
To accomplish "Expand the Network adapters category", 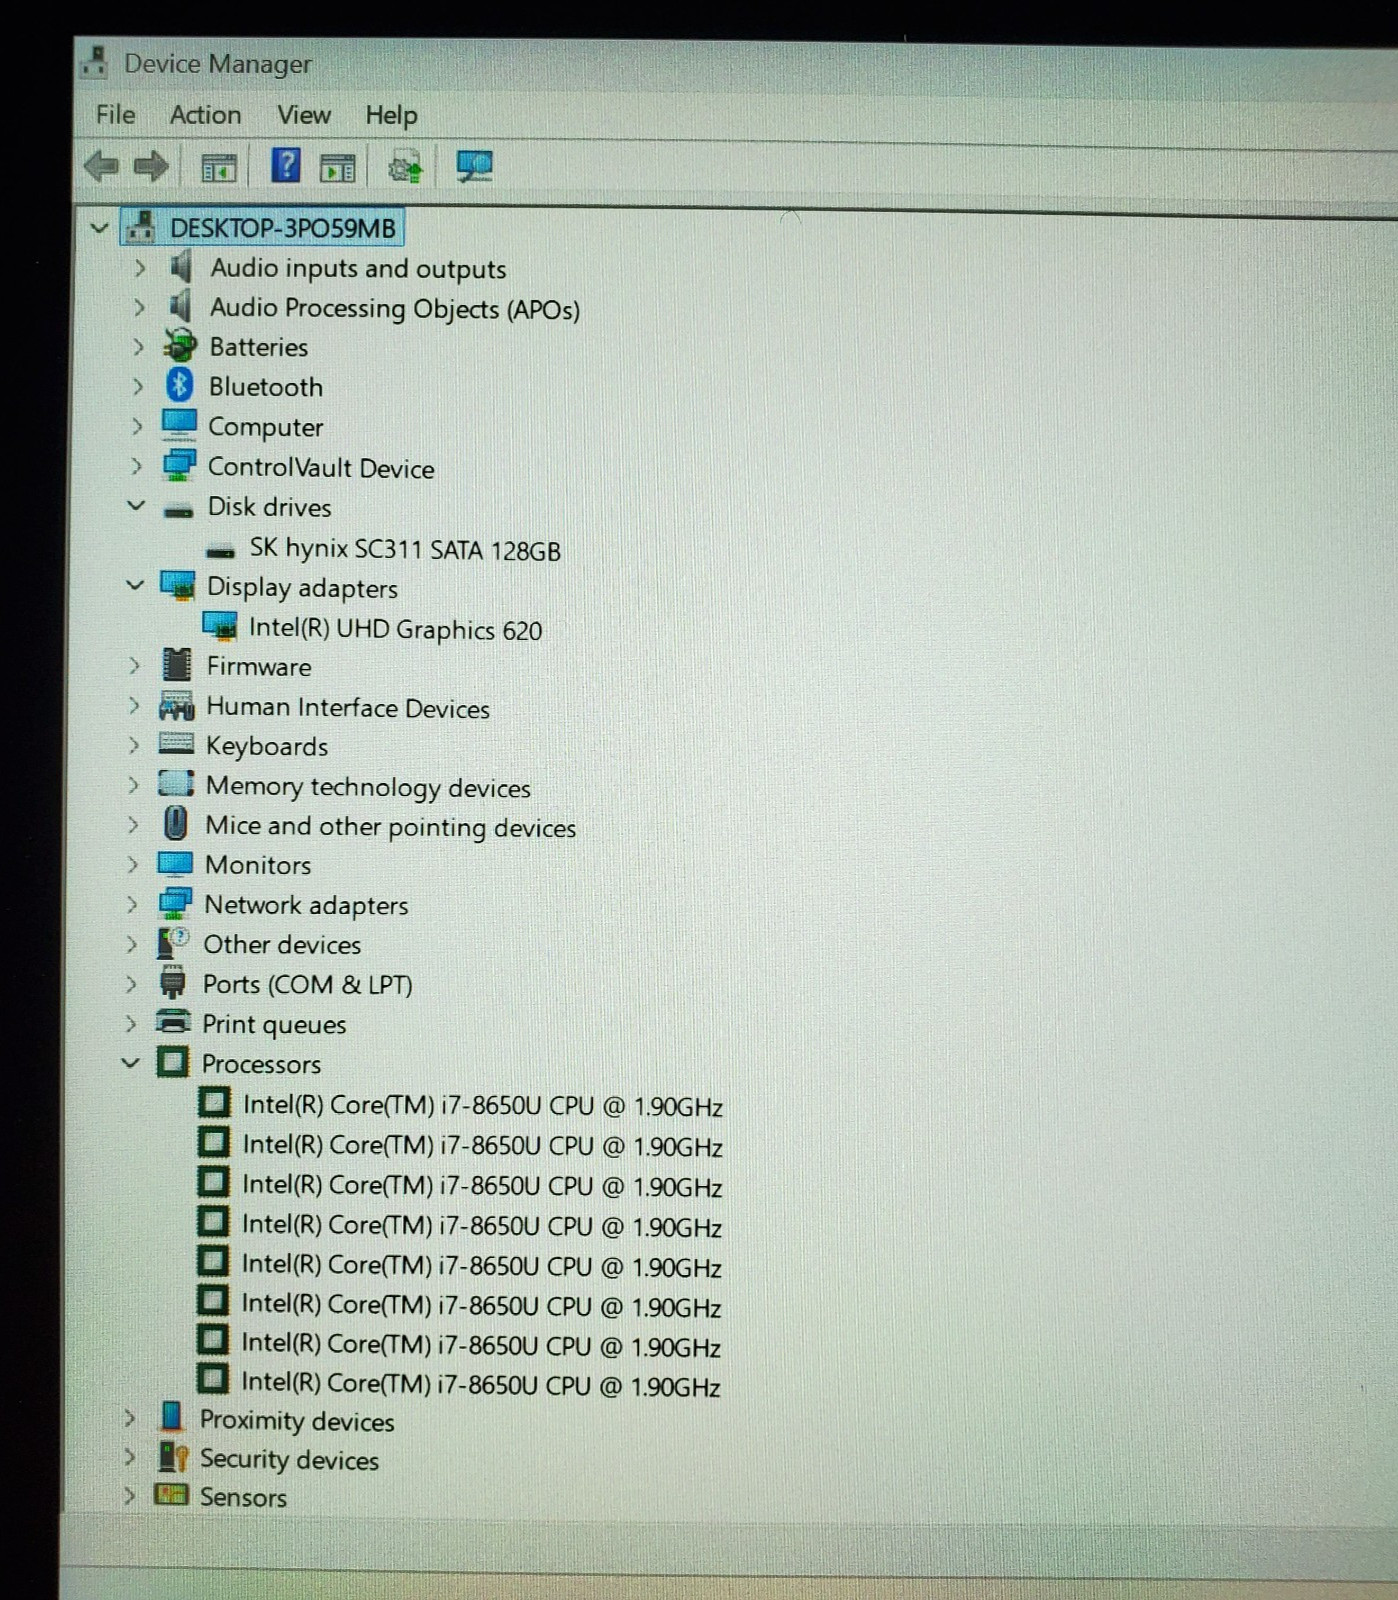I will (x=132, y=904).
